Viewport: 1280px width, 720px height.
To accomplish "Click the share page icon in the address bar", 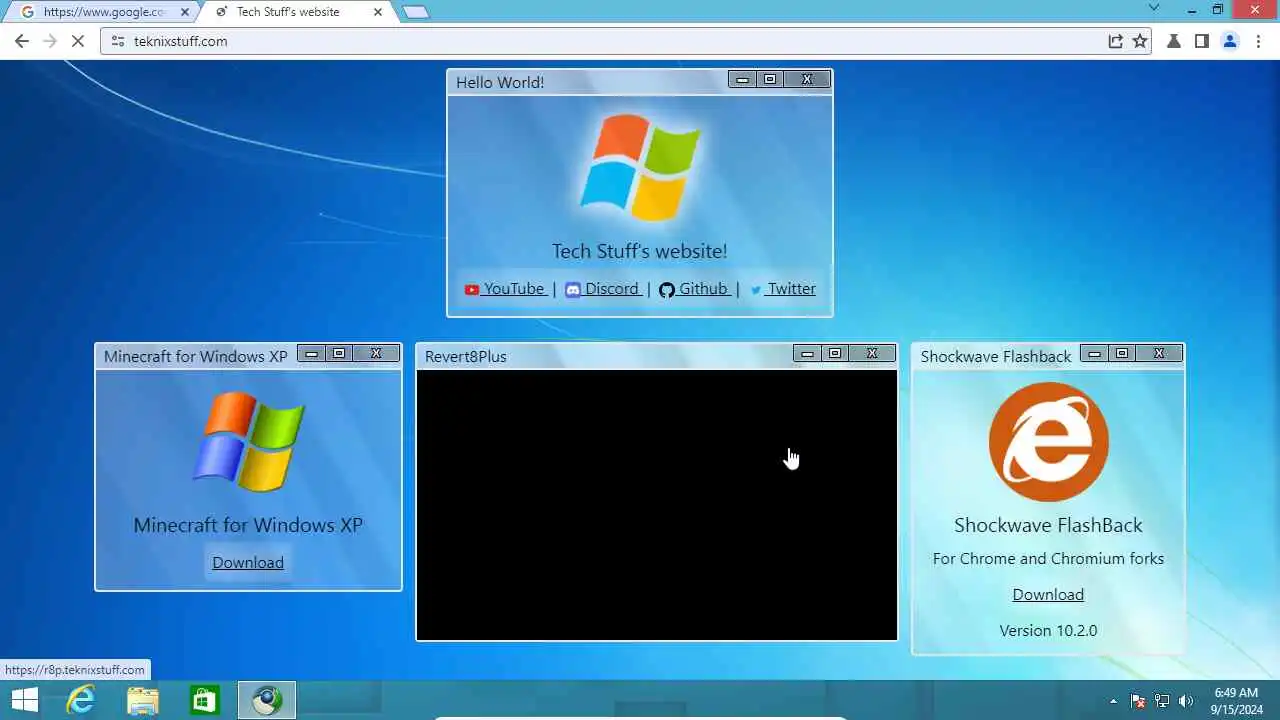I will point(1115,41).
